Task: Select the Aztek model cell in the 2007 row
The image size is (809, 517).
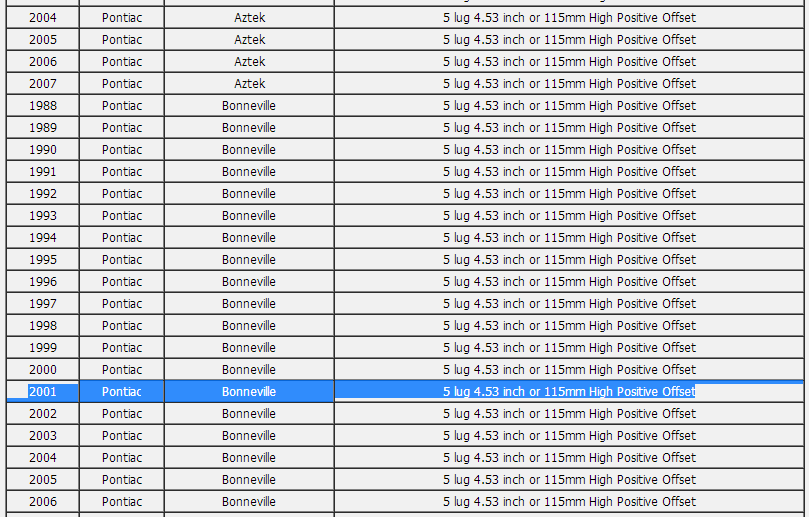Action: [x=250, y=84]
